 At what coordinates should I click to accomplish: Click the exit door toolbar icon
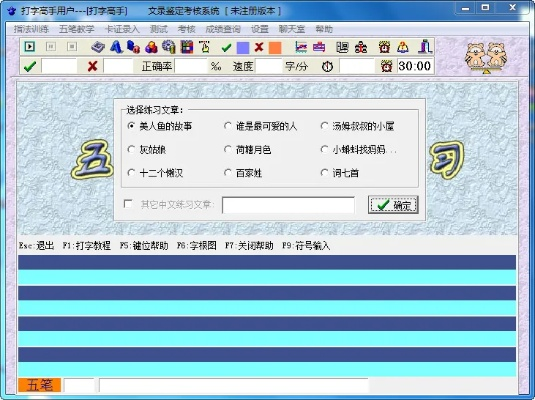[425, 47]
